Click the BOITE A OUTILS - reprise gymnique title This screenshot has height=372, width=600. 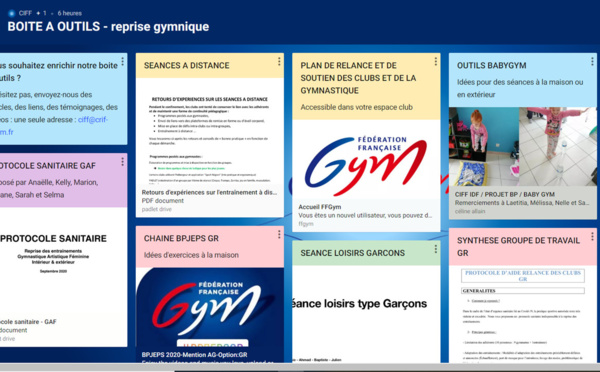click(x=108, y=26)
